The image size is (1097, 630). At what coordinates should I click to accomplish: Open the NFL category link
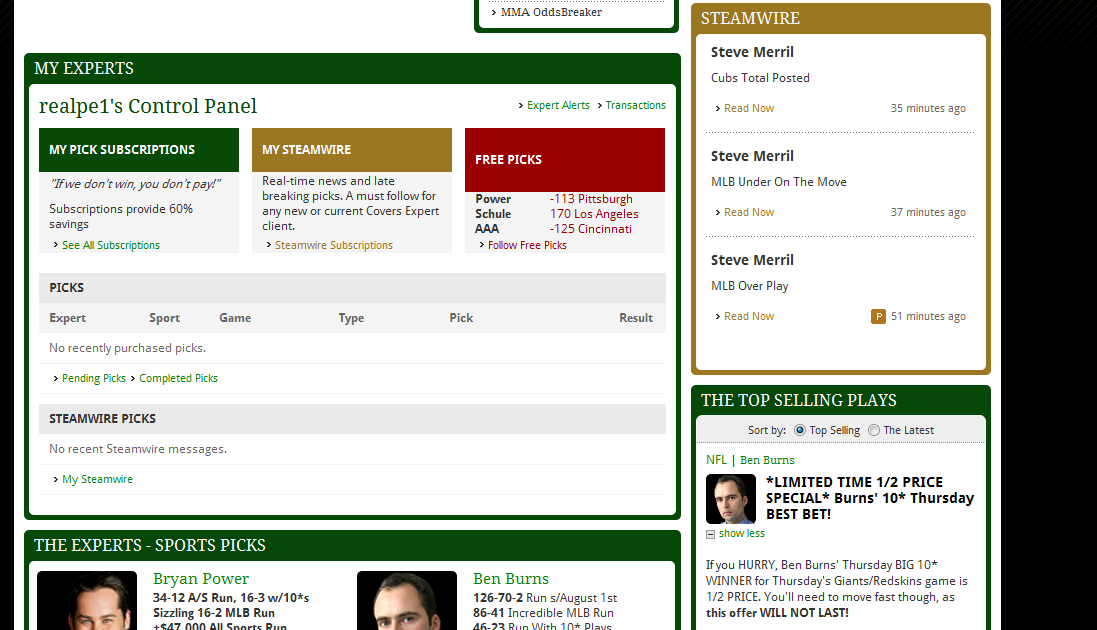[x=716, y=460]
